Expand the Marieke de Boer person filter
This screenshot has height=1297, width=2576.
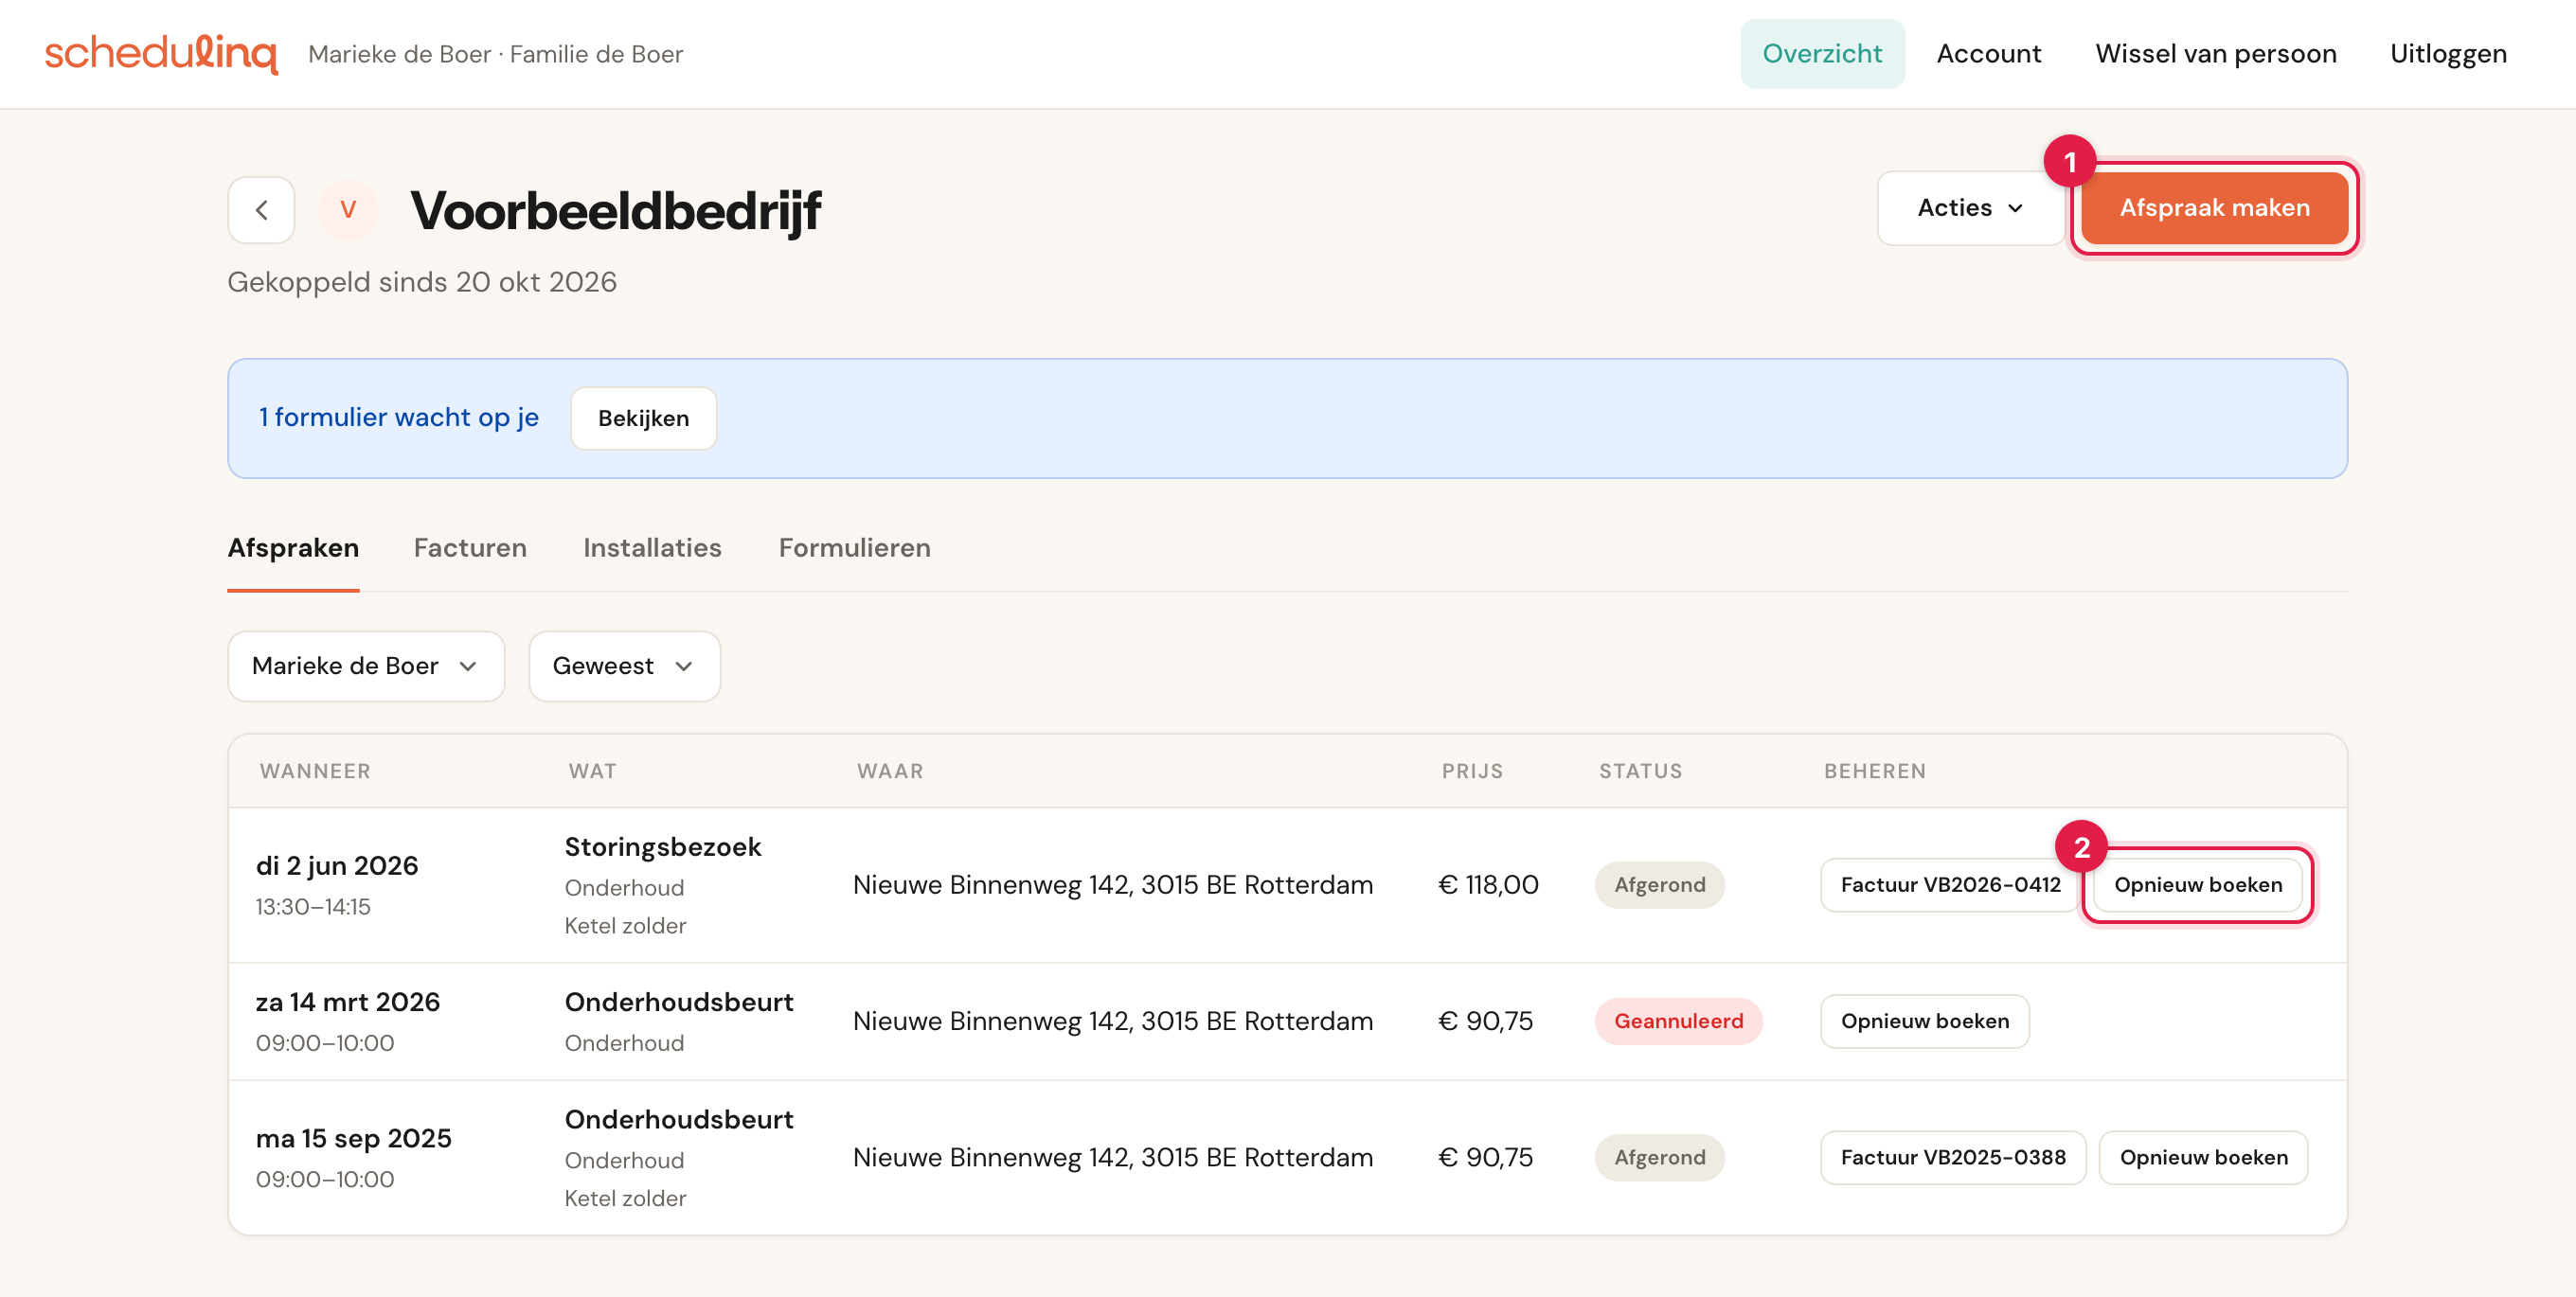coord(366,666)
